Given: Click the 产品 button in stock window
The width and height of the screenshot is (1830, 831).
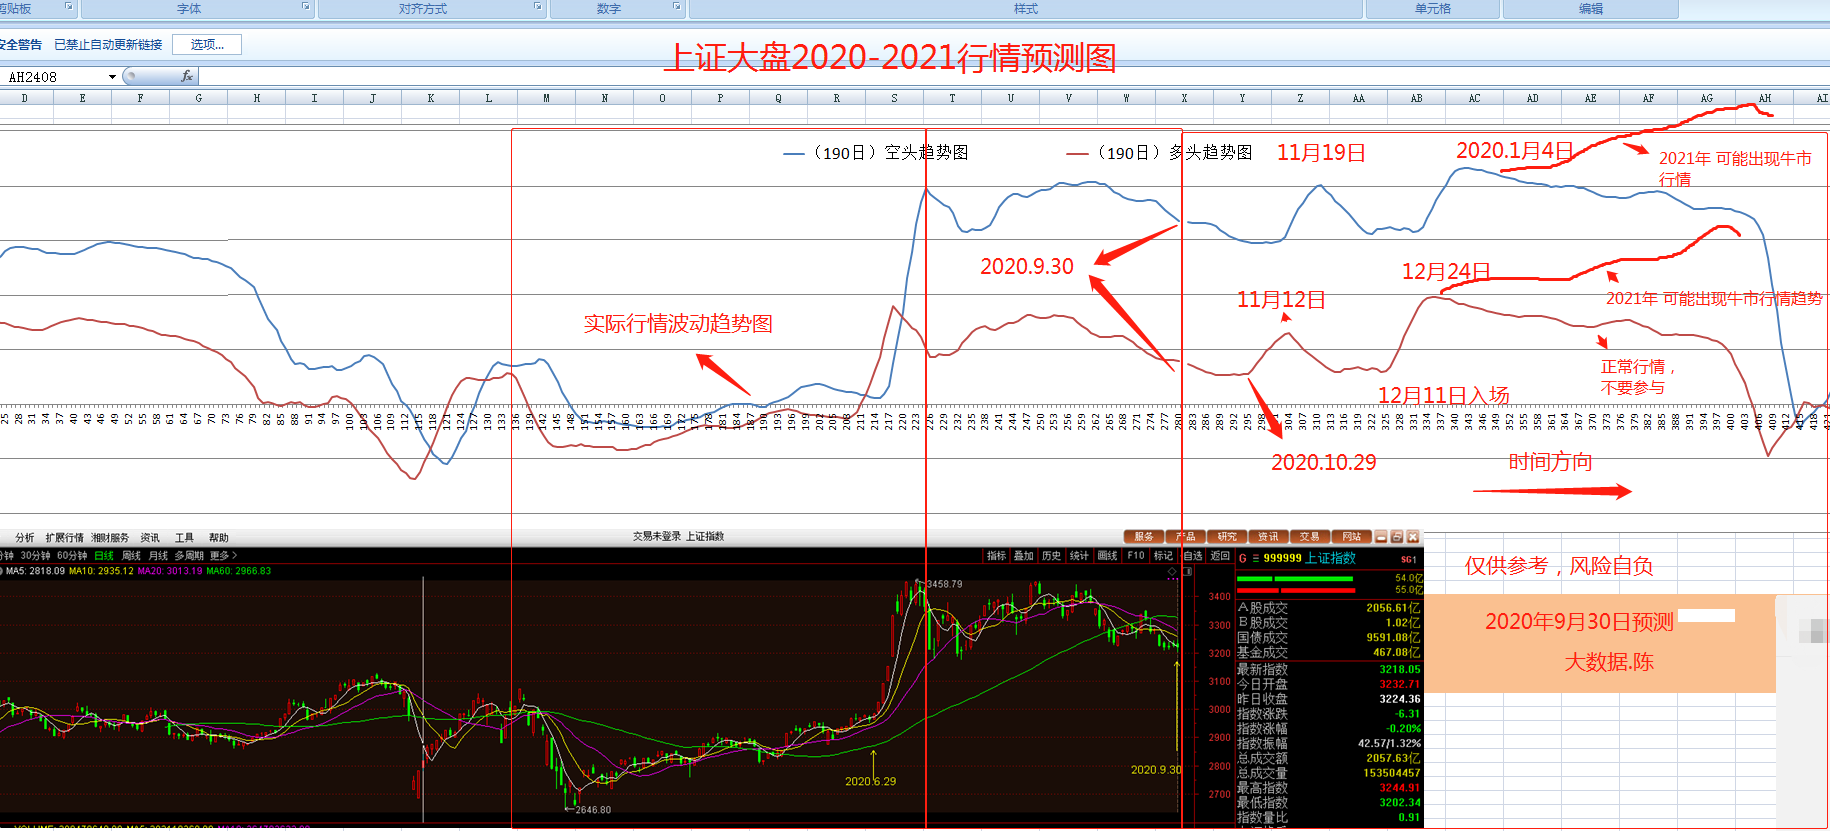Looking at the screenshot, I should click(1186, 537).
